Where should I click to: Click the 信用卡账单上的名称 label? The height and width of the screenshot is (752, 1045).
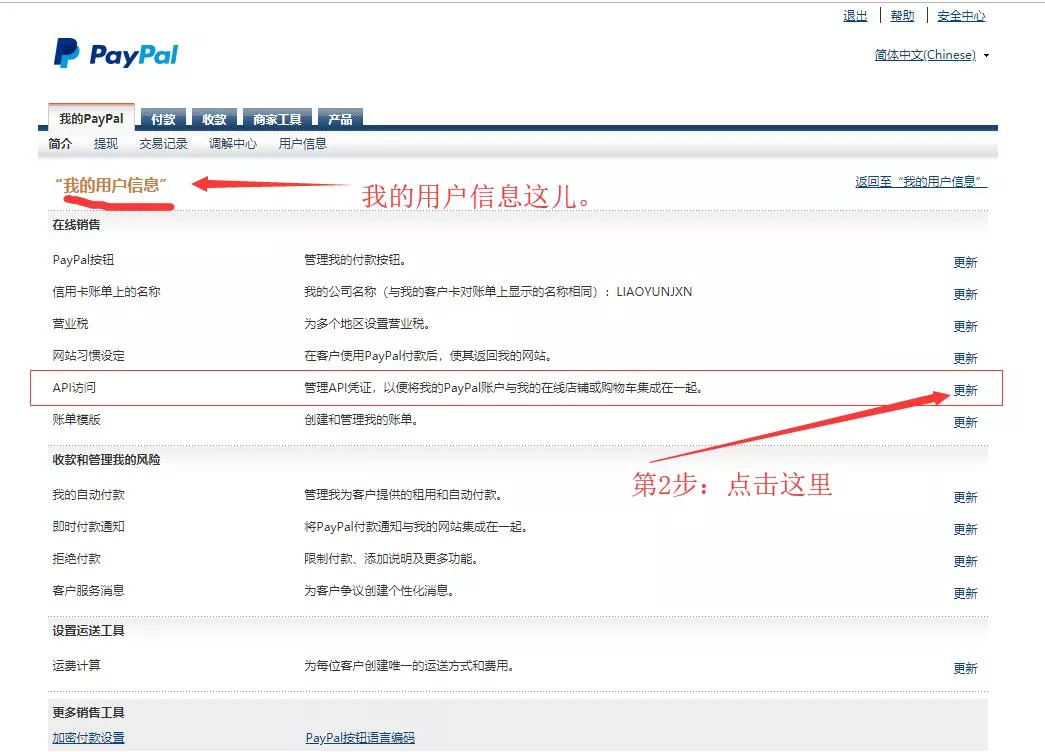point(107,291)
